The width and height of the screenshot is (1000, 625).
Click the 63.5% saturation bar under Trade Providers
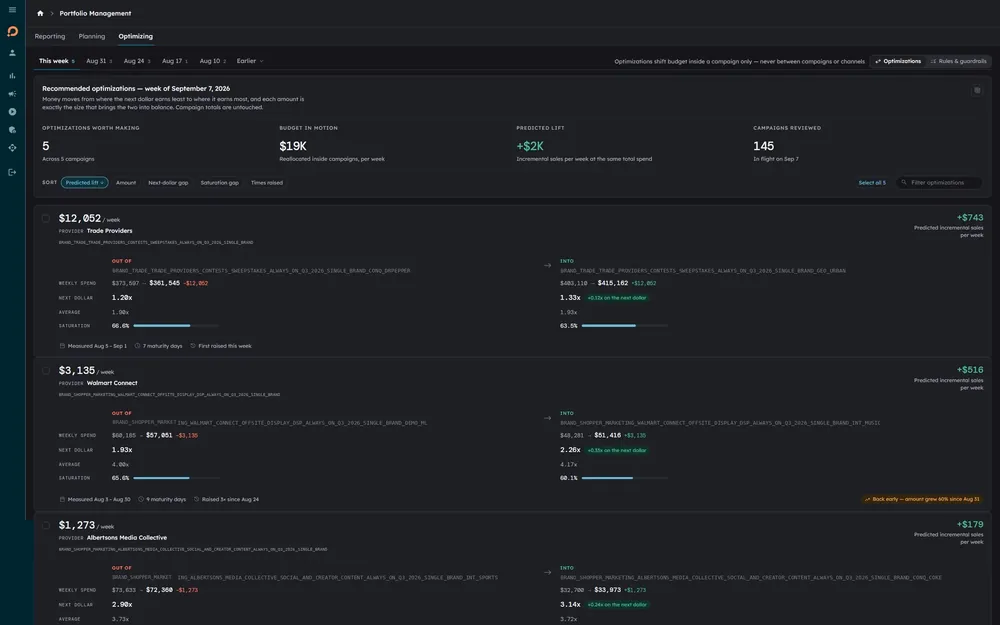pyautogui.click(x=625, y=326)
